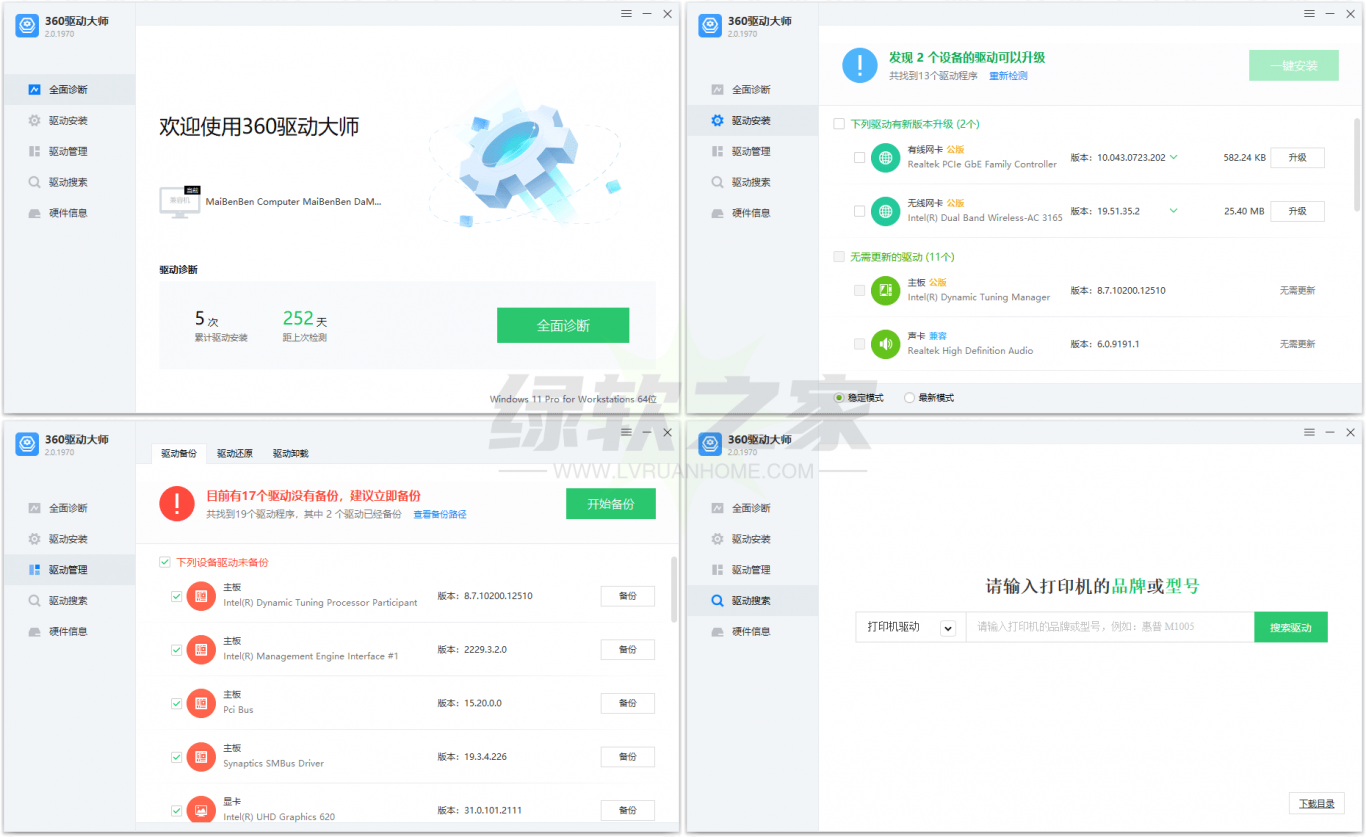Viewport: 1366px width, 837px height.
Task: Click the computer icon beside MaiBenBen Computer
Action: [179, 200]
